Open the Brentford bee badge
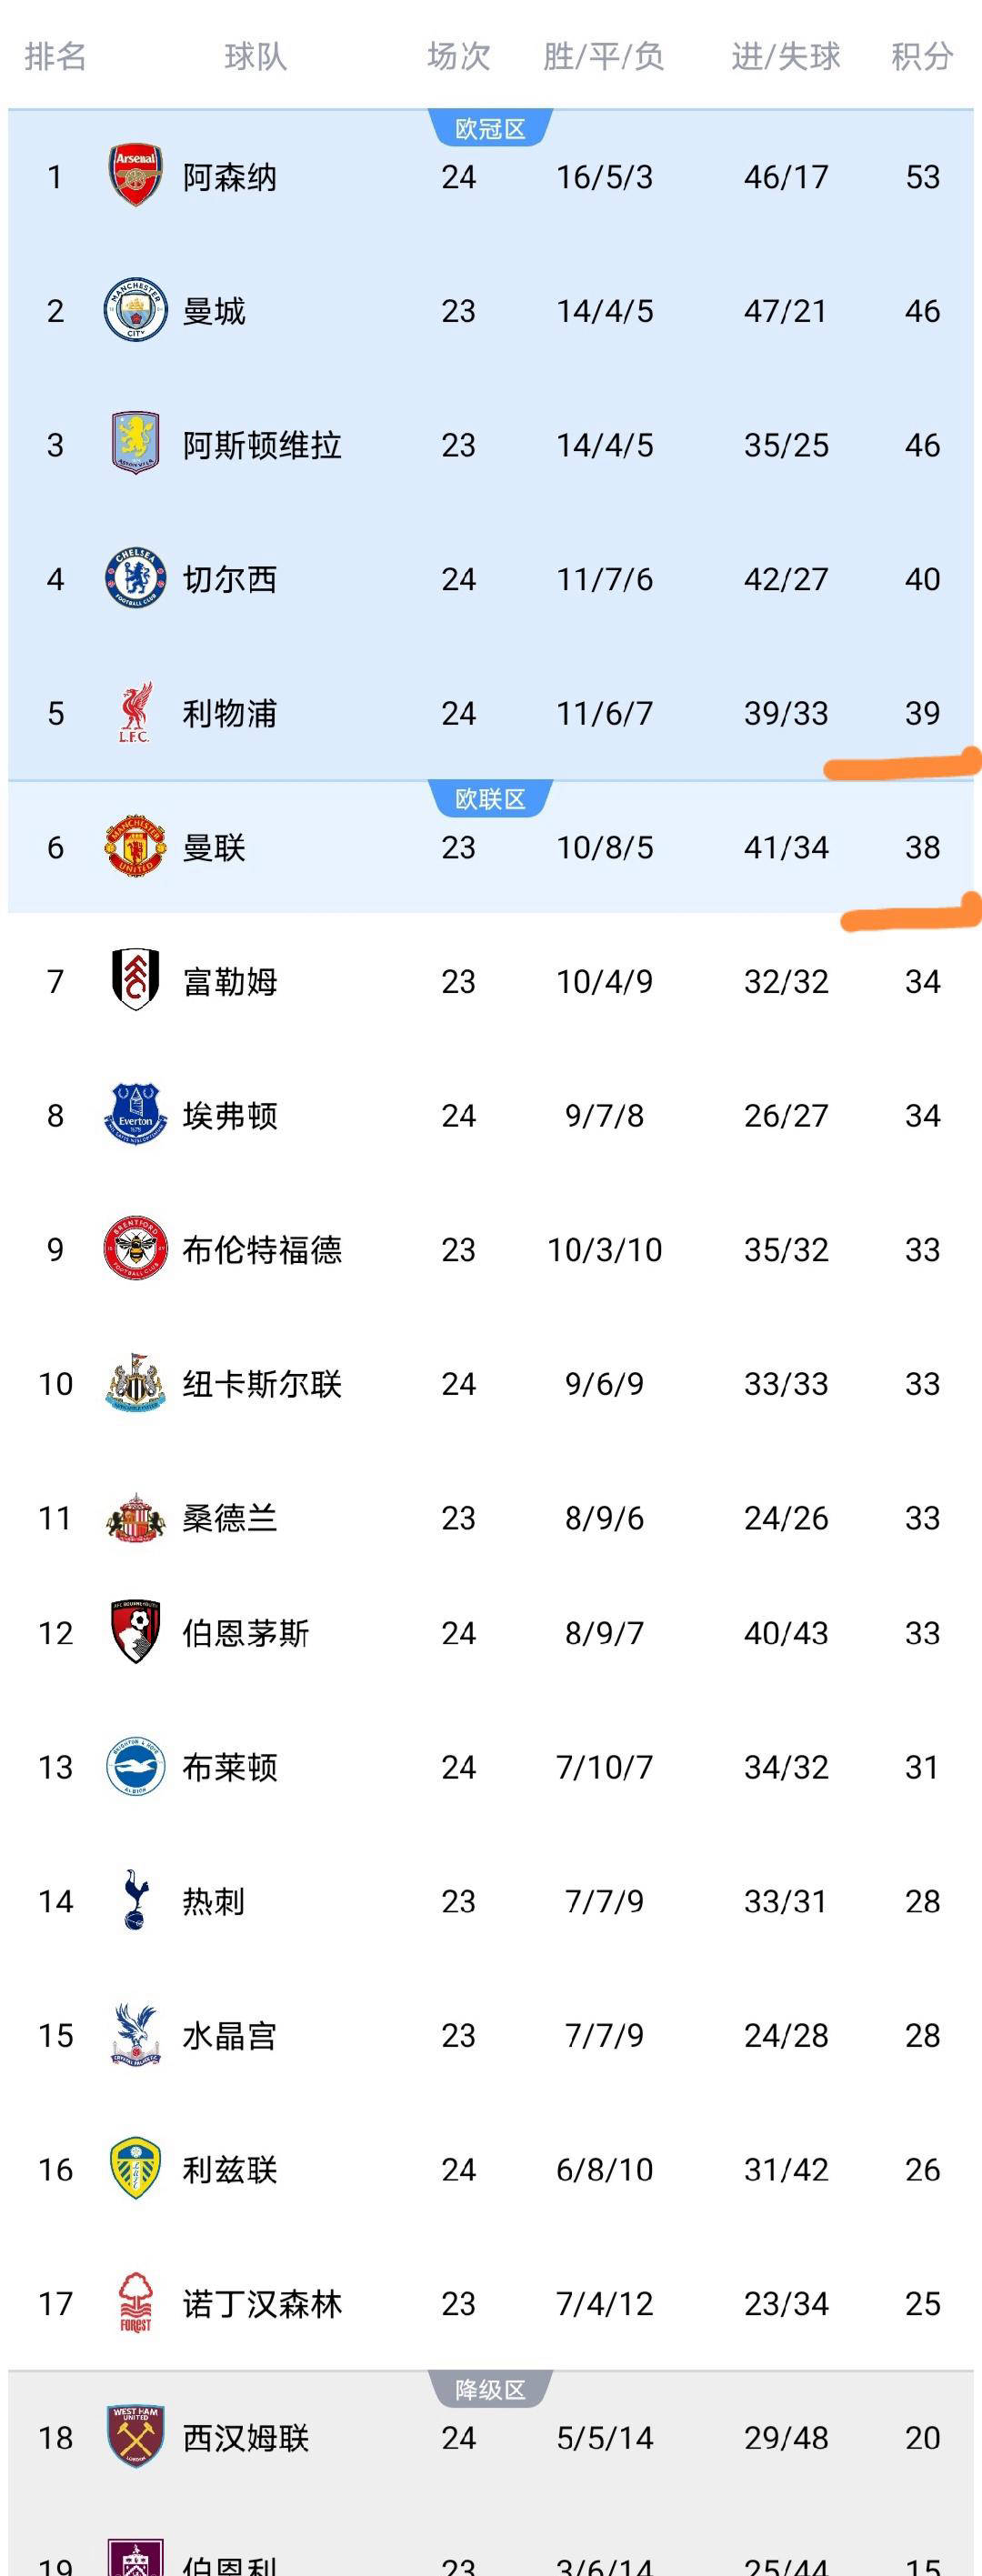The image size is (982, 2576). click(135, 1248)
